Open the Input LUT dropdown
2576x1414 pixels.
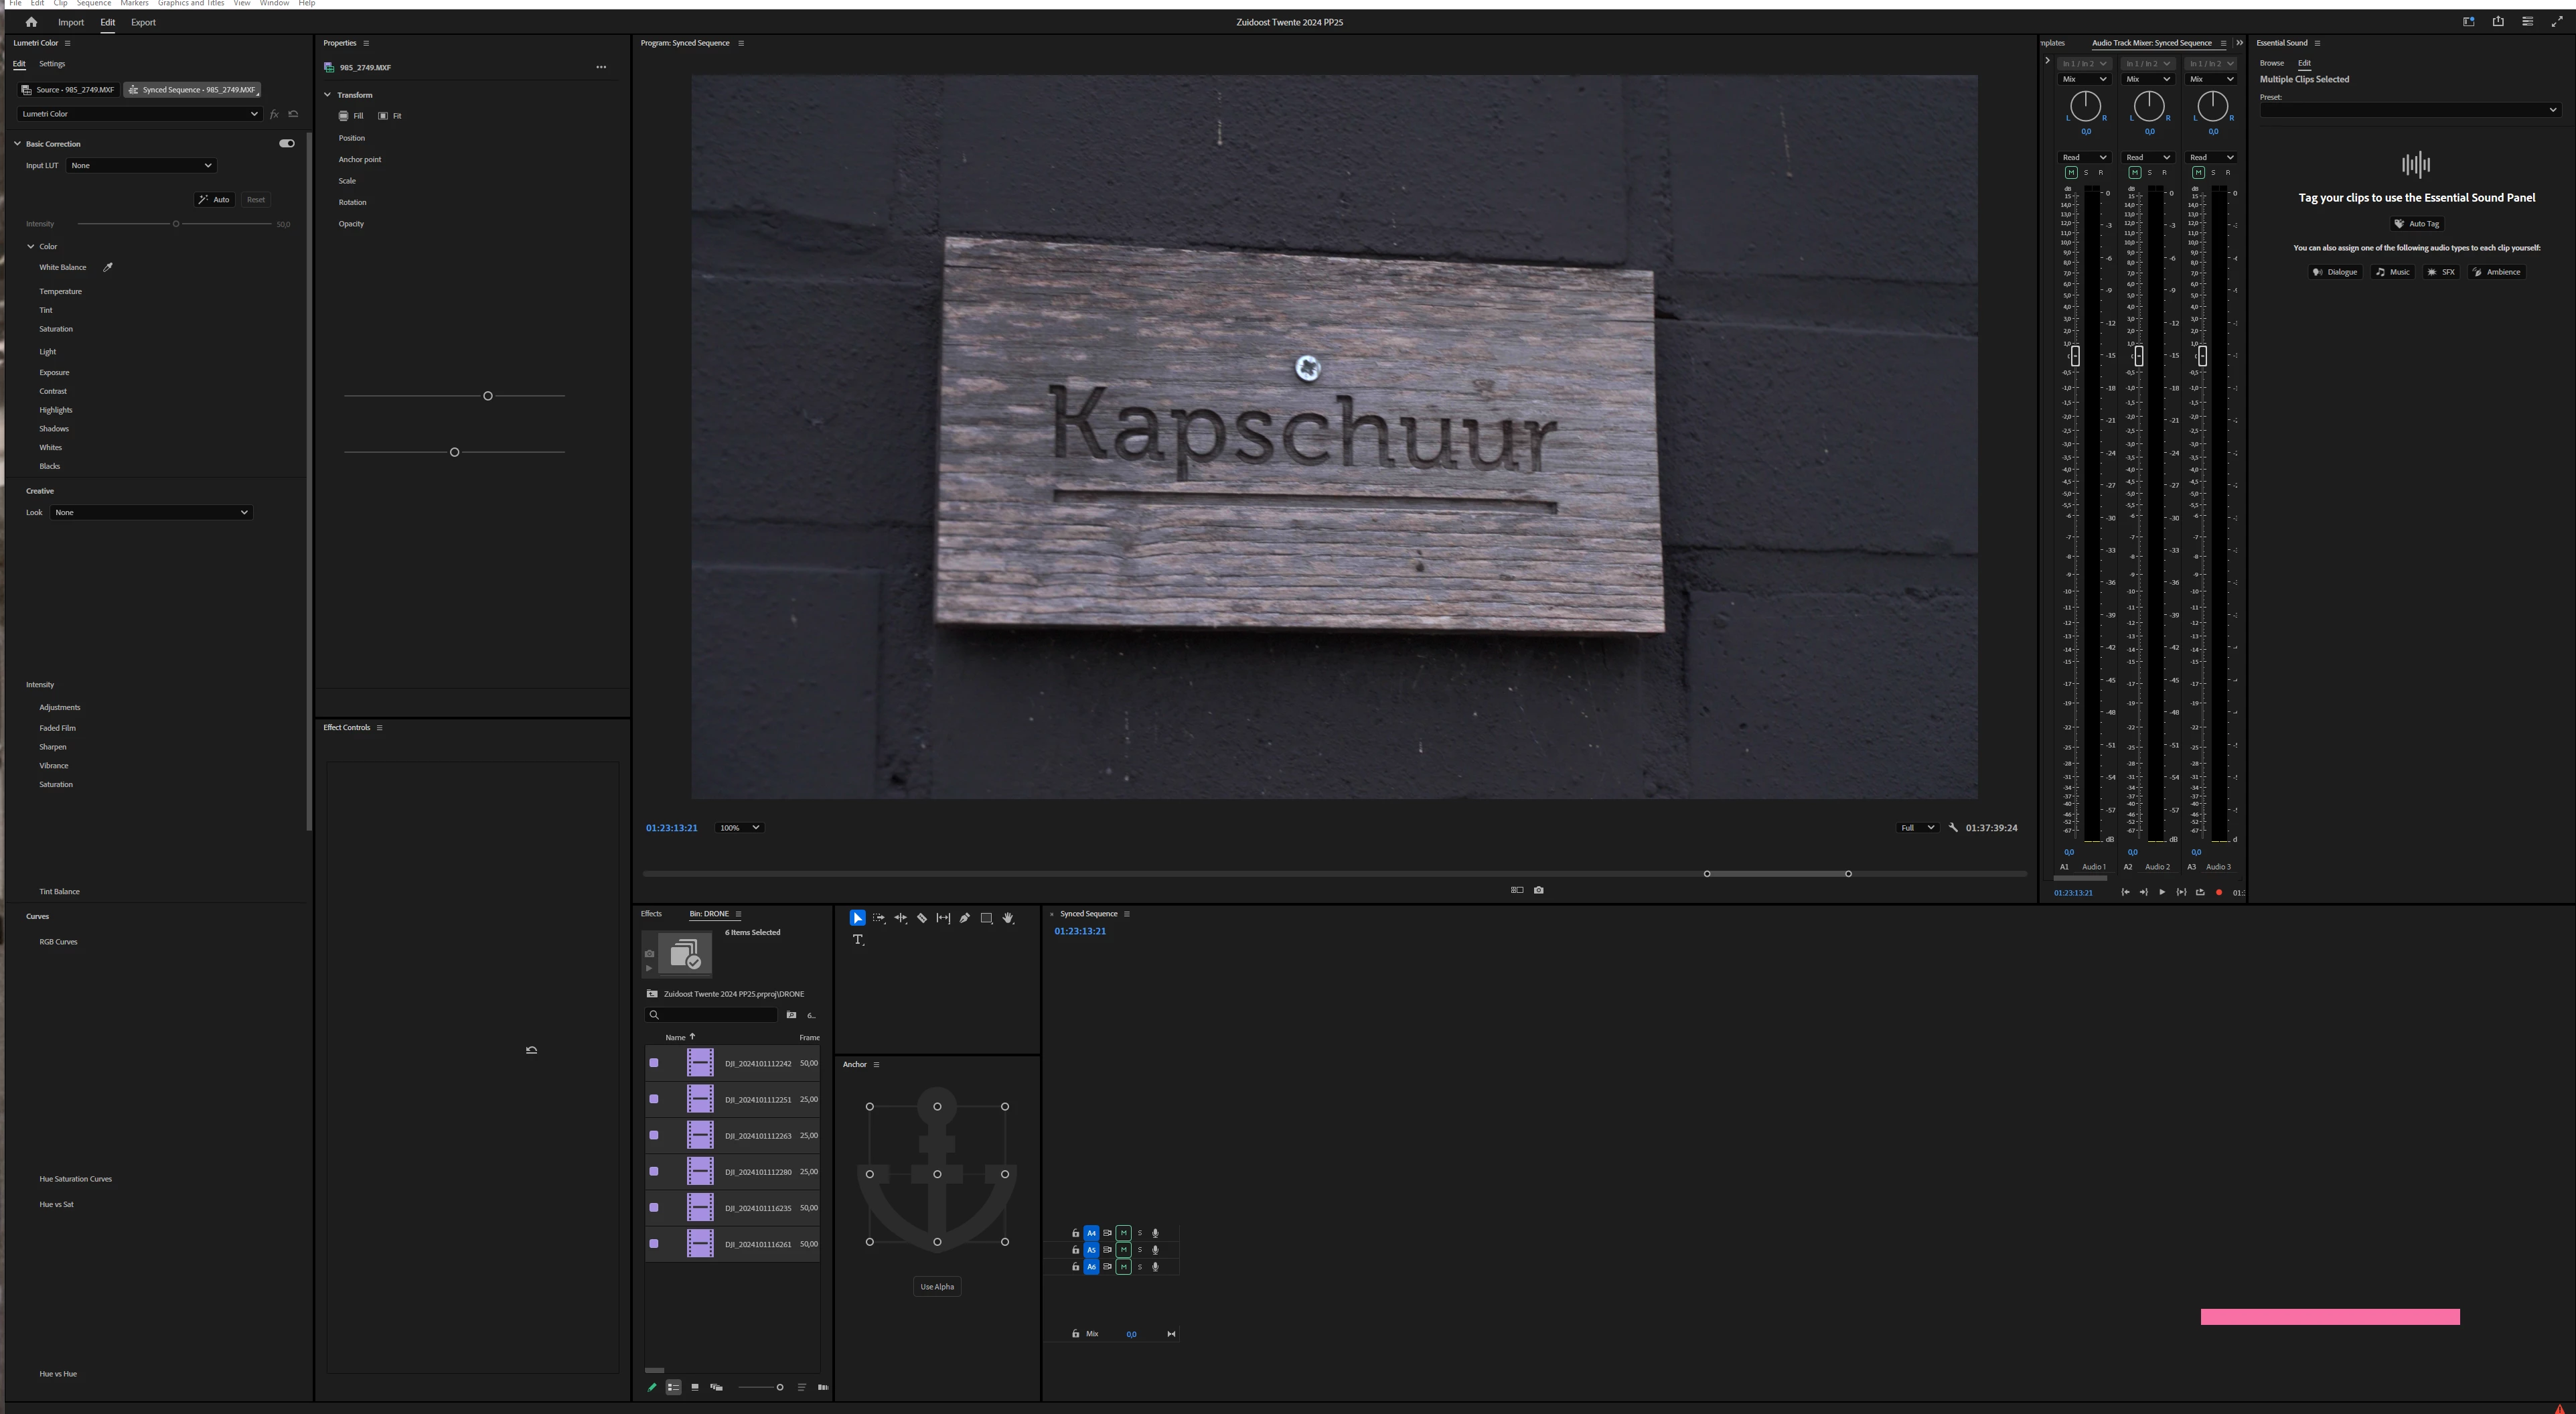click(x=141, y=165)
